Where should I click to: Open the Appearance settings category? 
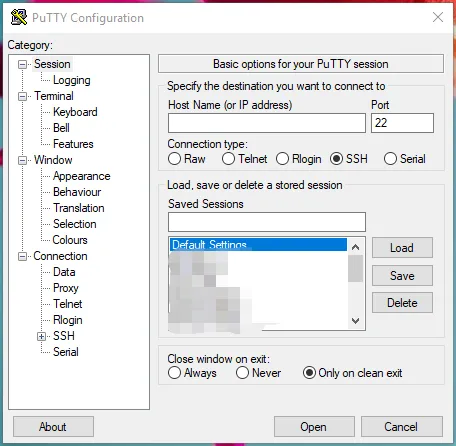(82, 176)
